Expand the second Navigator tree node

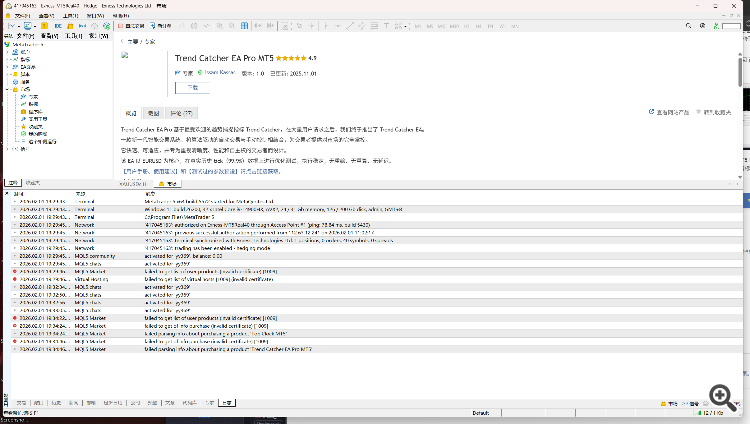[x=8, y=59]
